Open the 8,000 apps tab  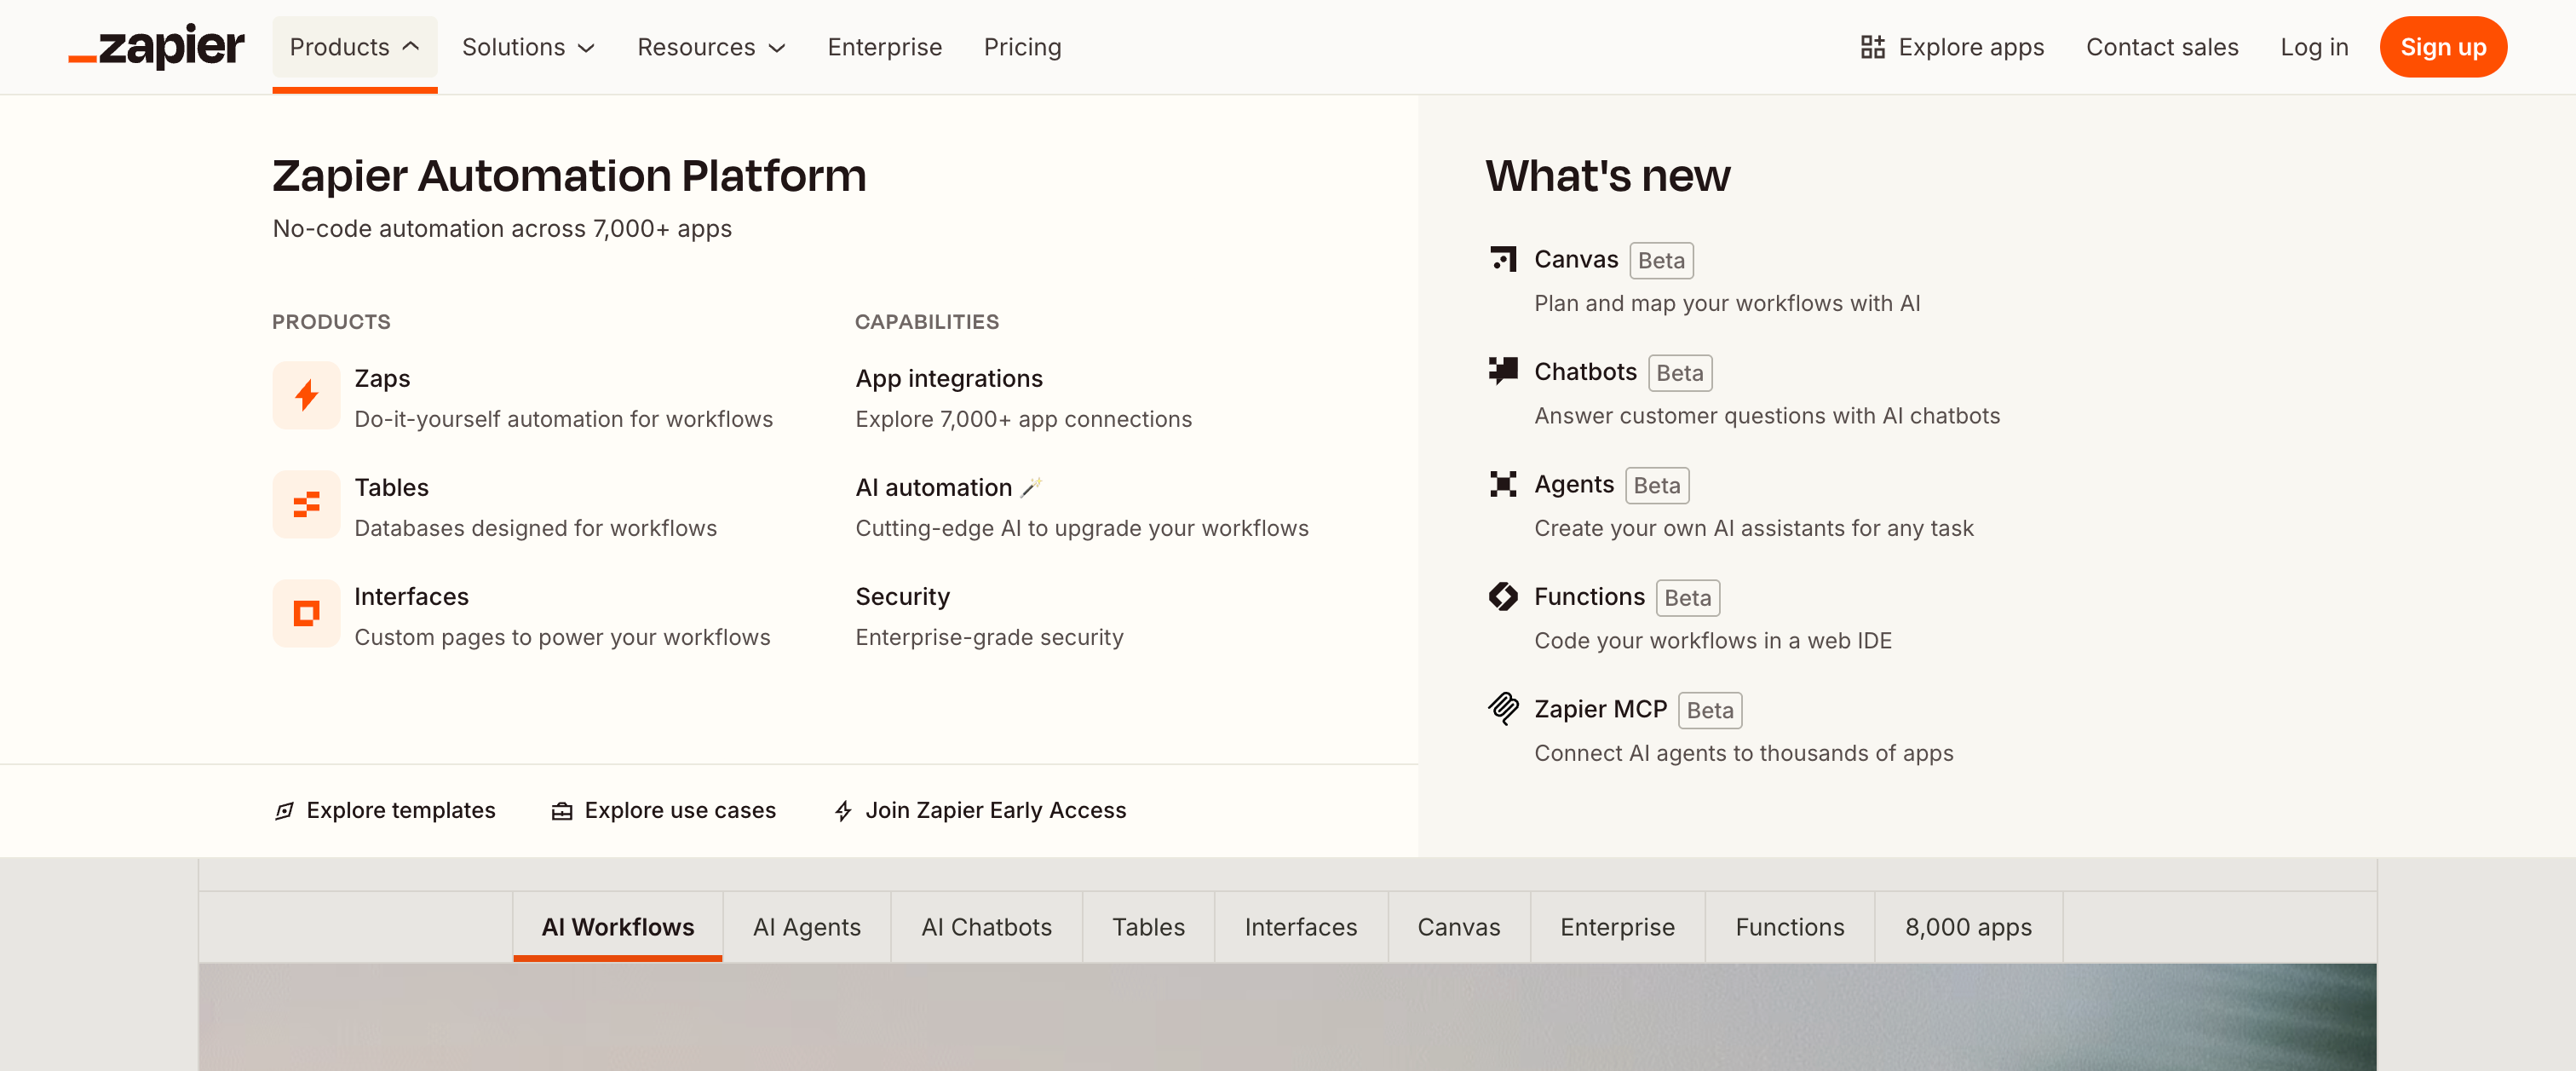(x=1967, y=927)
